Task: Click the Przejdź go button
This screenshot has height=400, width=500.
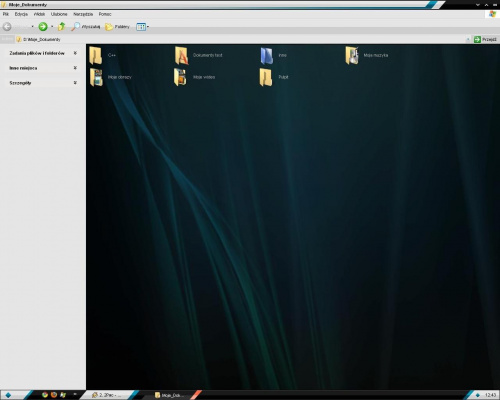Action: pos(485,39)
